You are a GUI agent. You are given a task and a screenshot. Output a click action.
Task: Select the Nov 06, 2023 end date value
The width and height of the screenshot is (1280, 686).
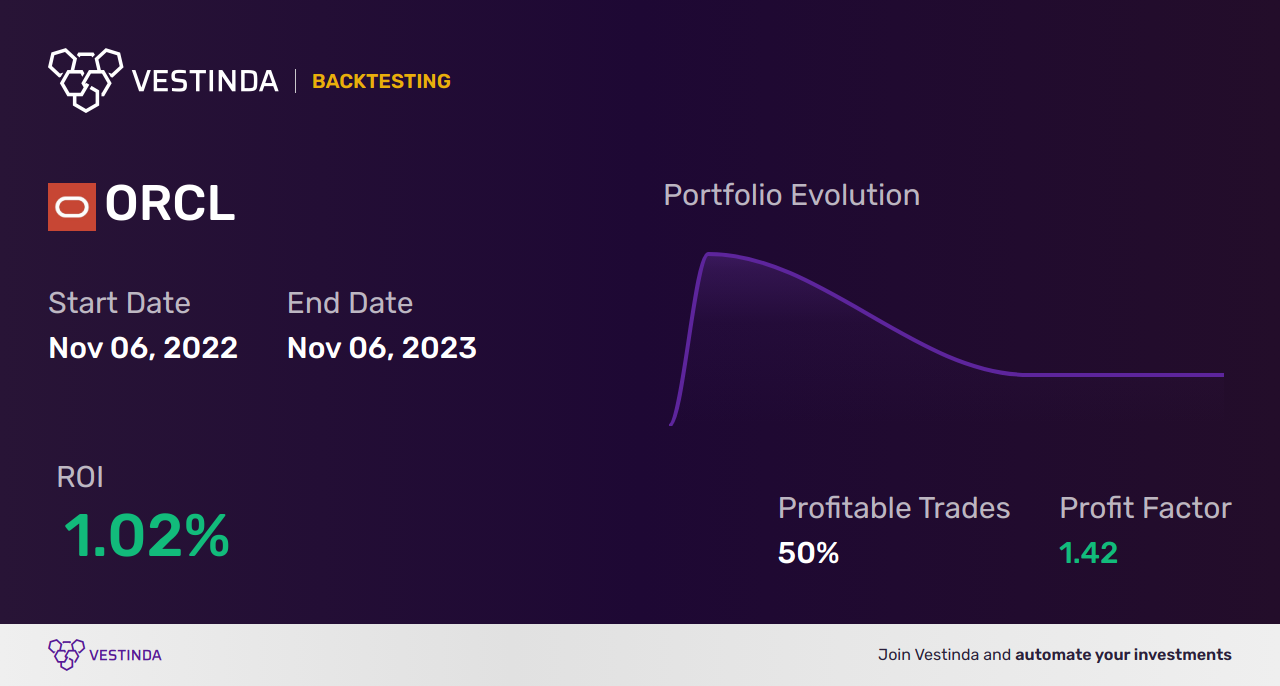pos(382,348)
